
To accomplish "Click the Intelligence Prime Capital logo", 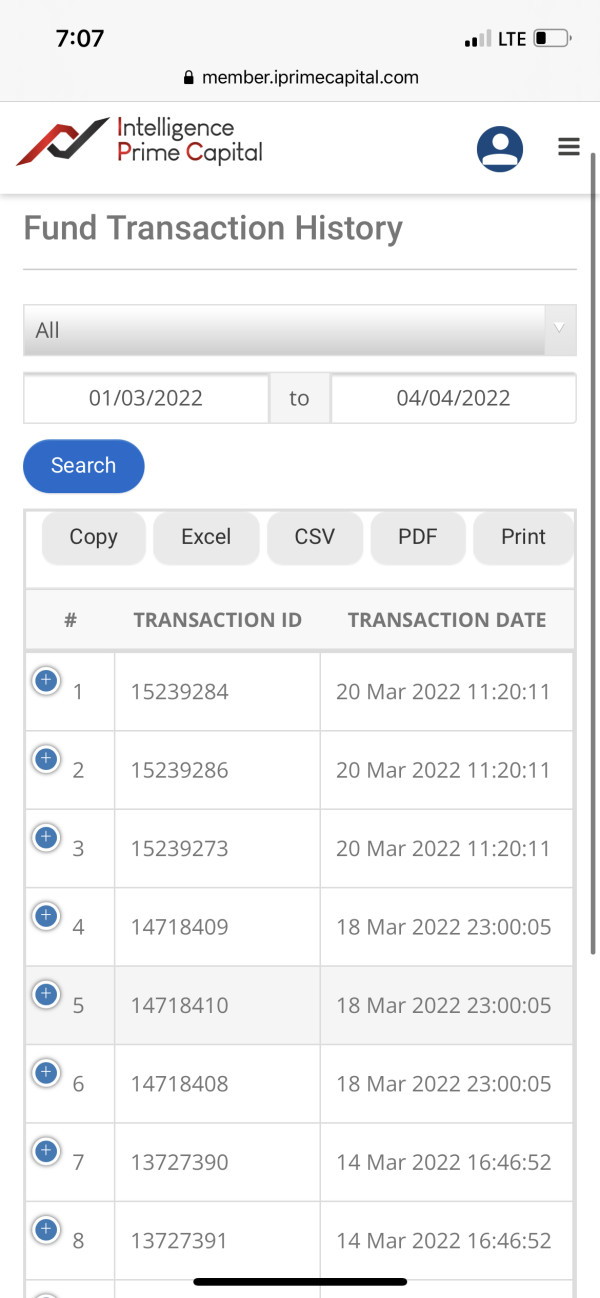I will tap(140, 141).
